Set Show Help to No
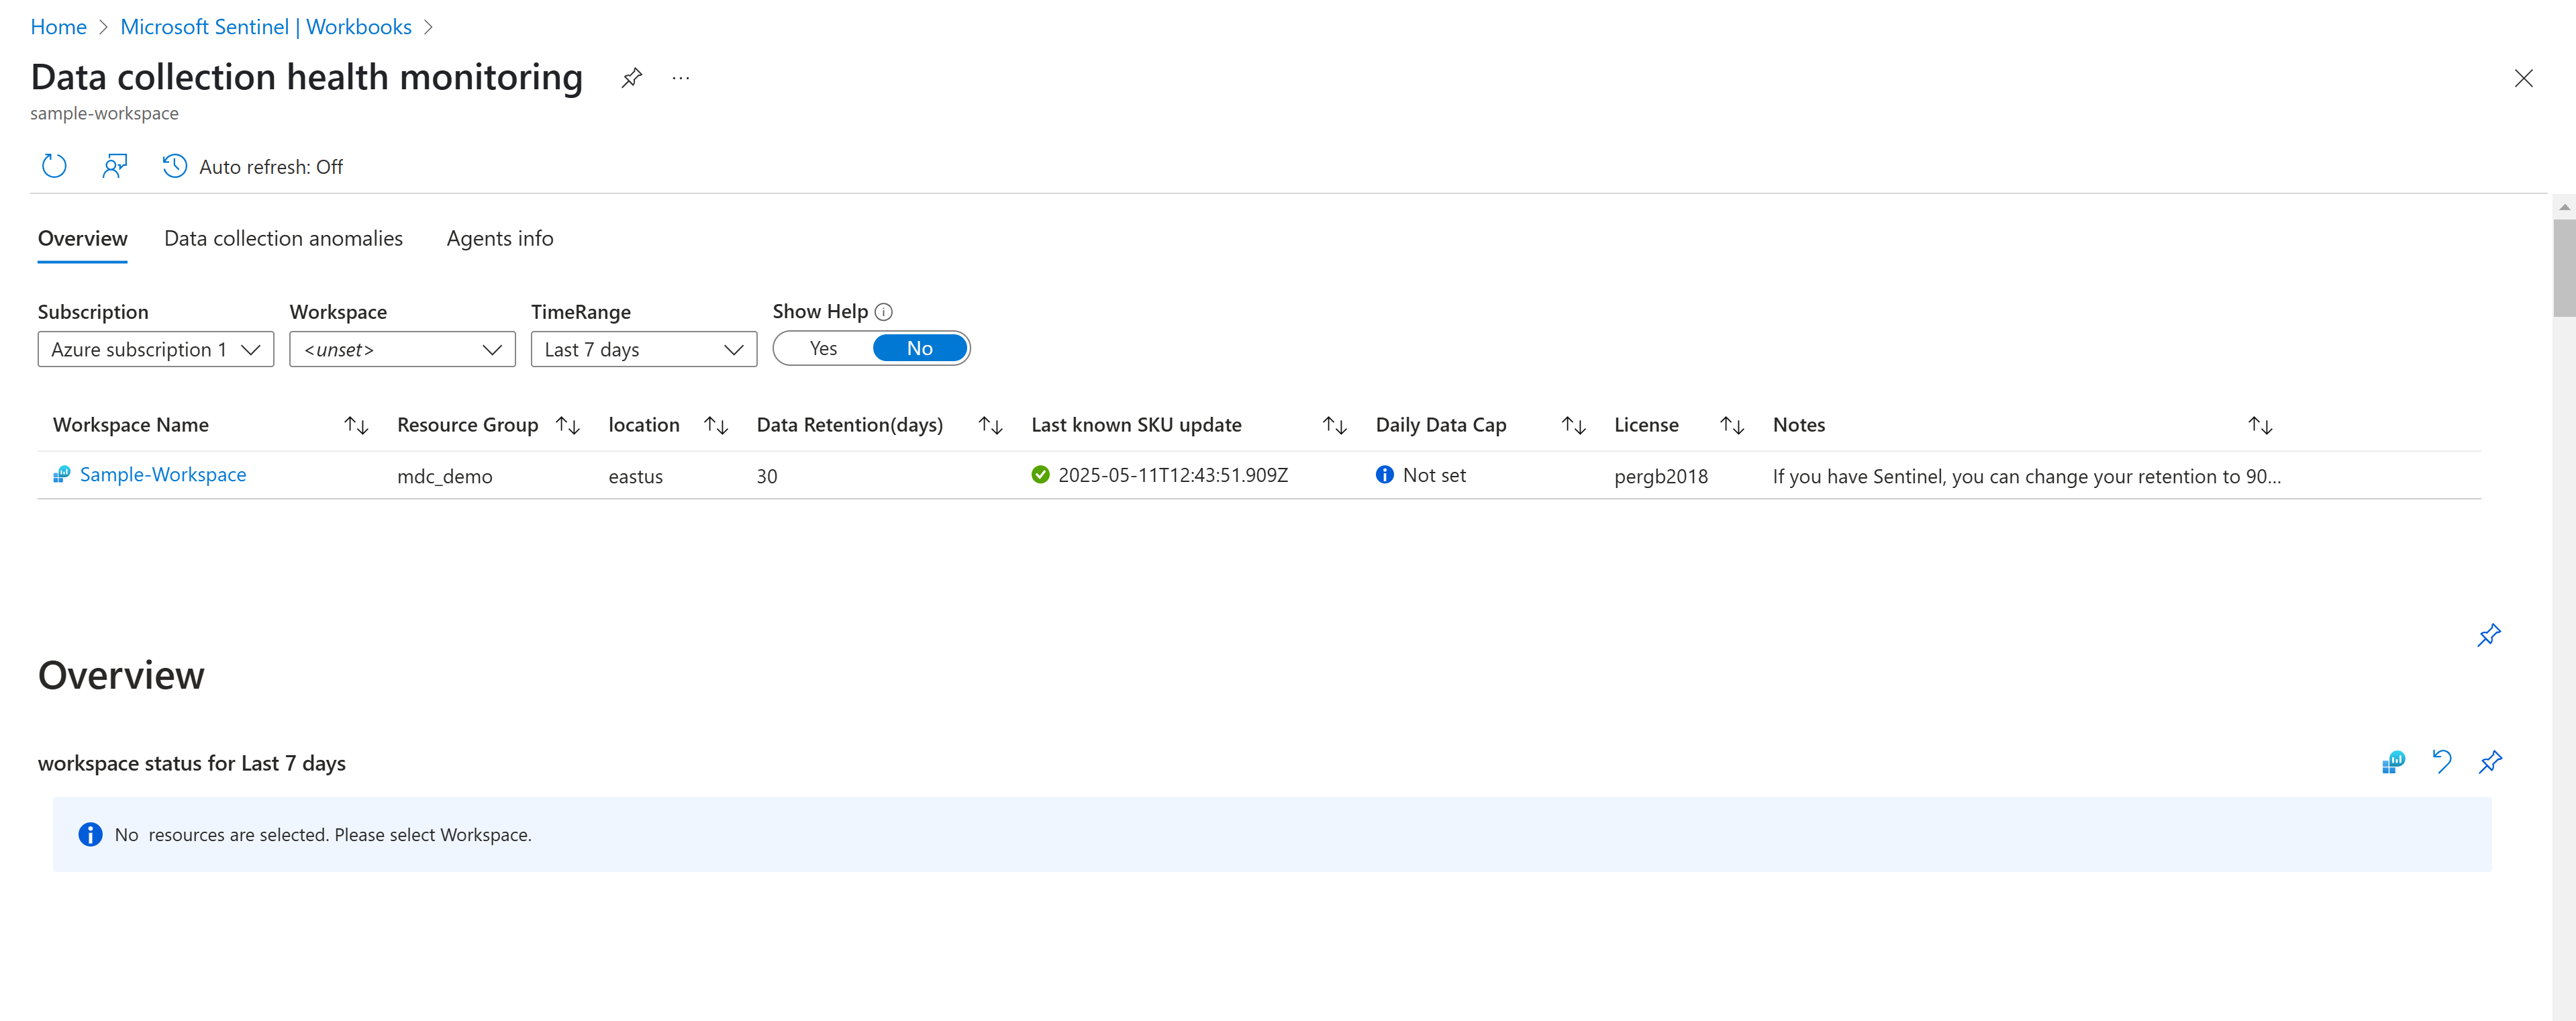 point(919,348)
